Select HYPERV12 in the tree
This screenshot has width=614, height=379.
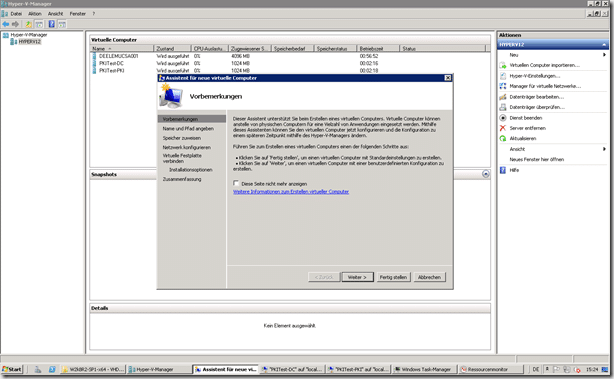coord(29,42)
